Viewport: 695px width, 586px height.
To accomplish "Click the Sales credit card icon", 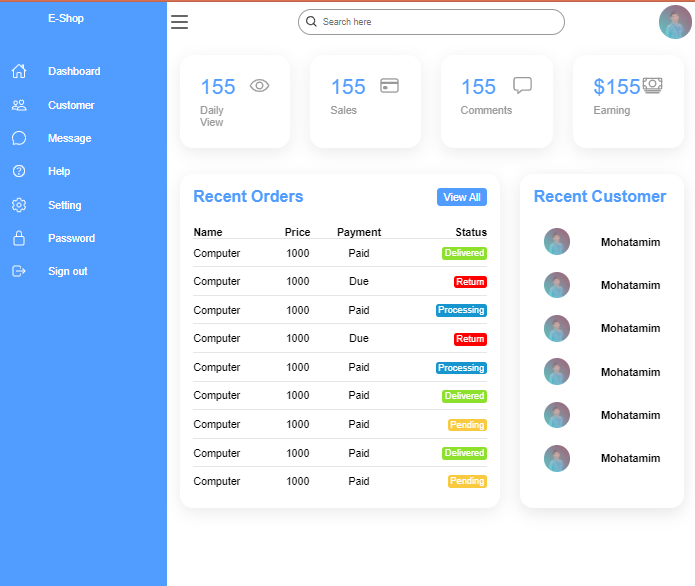I will (390, 86).
